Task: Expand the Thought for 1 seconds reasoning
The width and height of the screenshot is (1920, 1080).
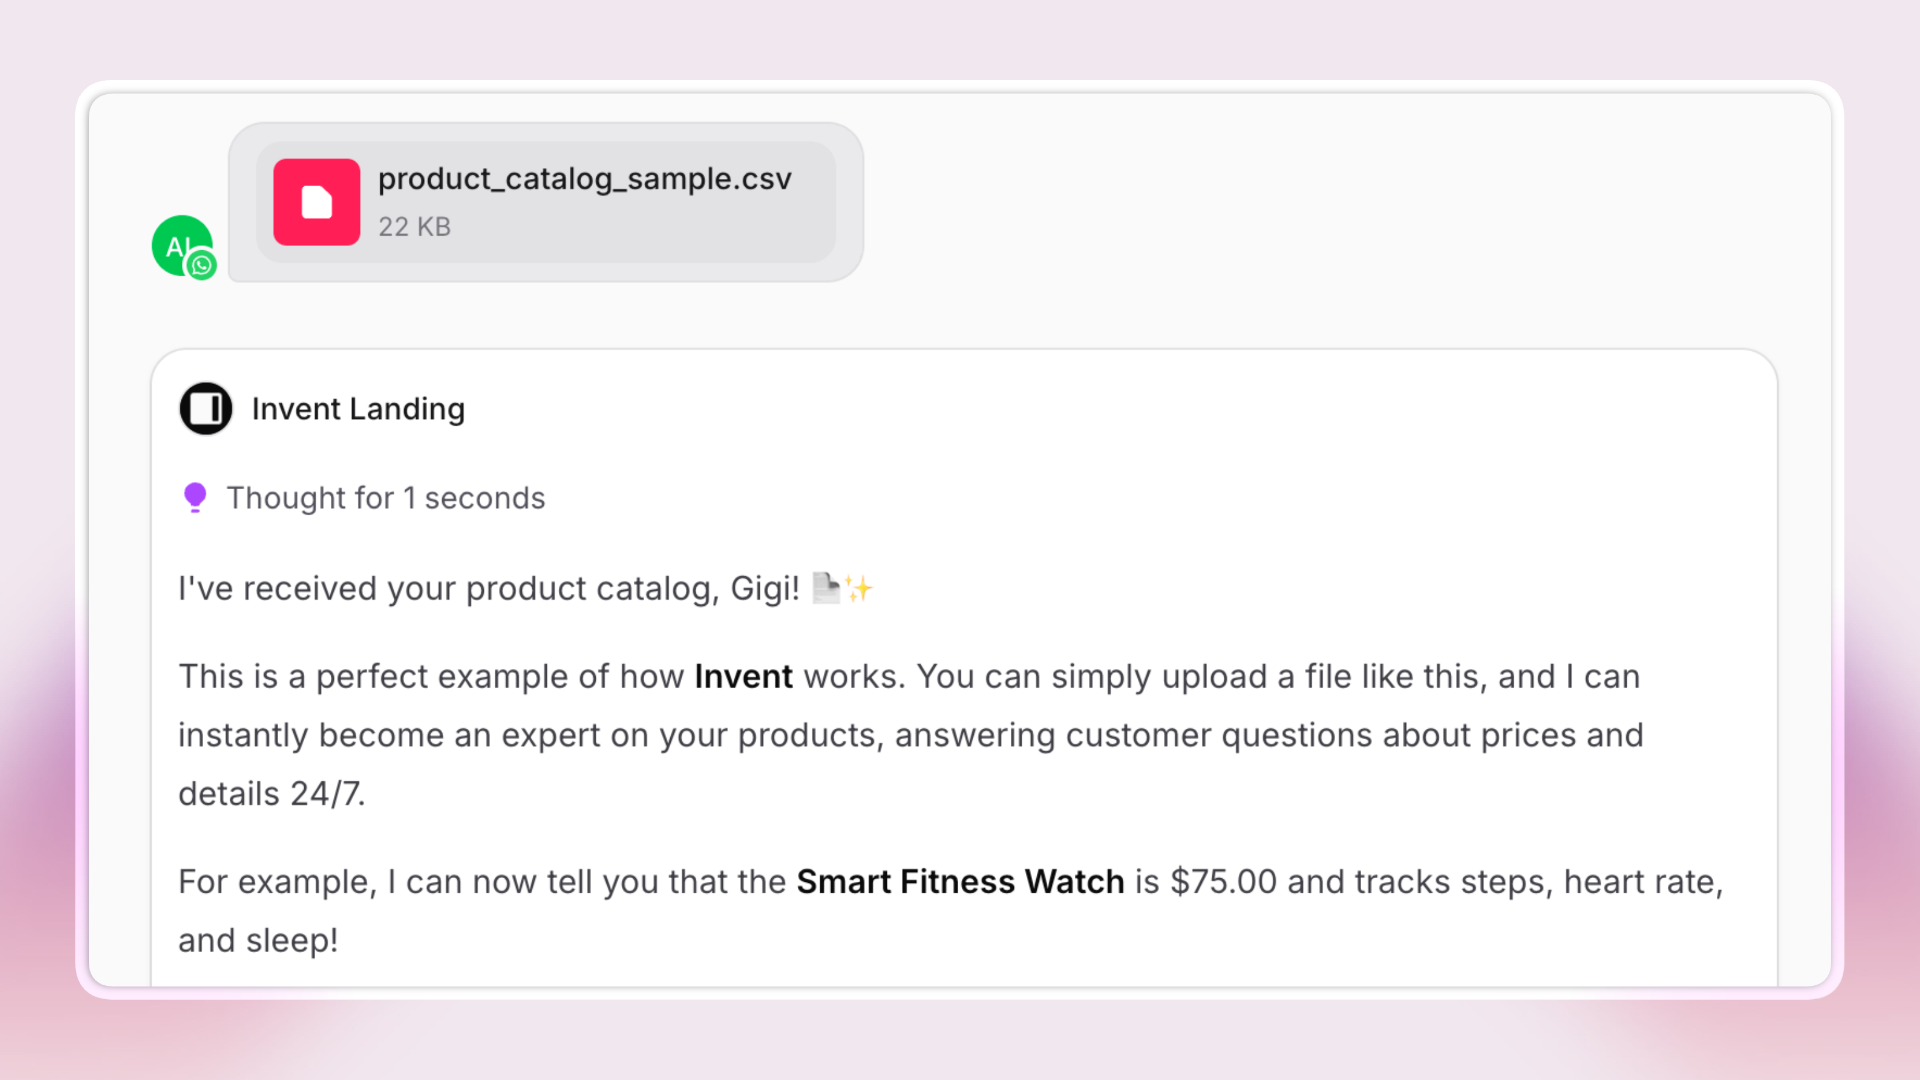Action: pos(386,497)
